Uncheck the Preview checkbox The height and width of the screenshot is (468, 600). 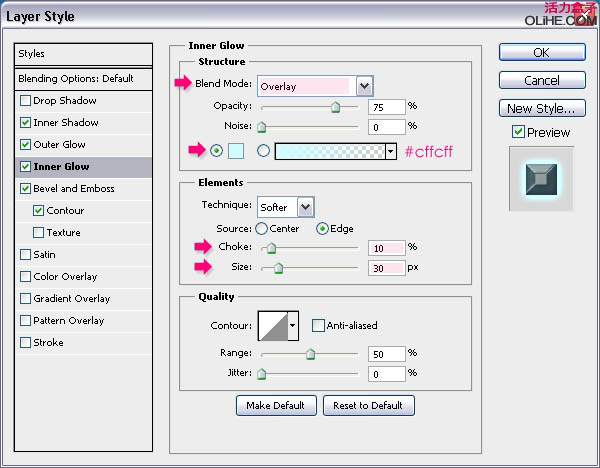518,132
